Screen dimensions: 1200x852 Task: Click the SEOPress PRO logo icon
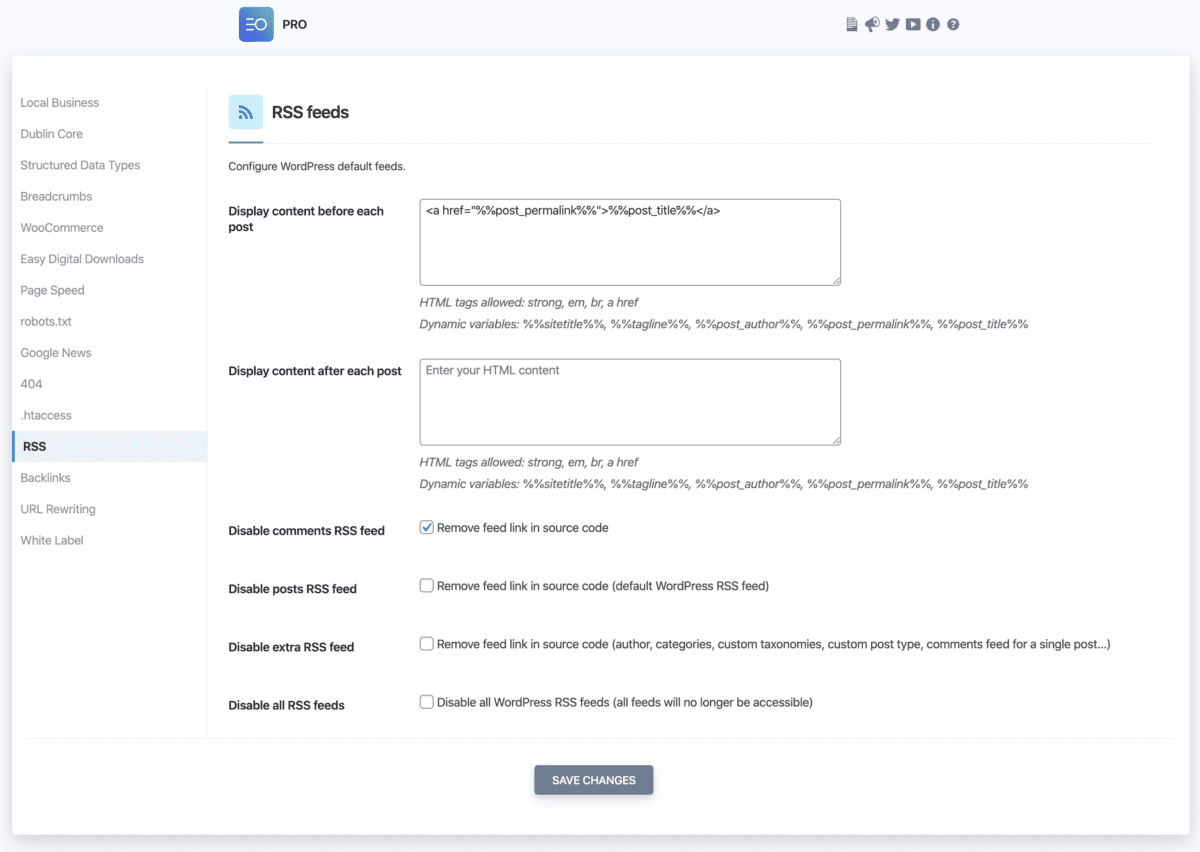pyautogui.click(x=256, y=24)
